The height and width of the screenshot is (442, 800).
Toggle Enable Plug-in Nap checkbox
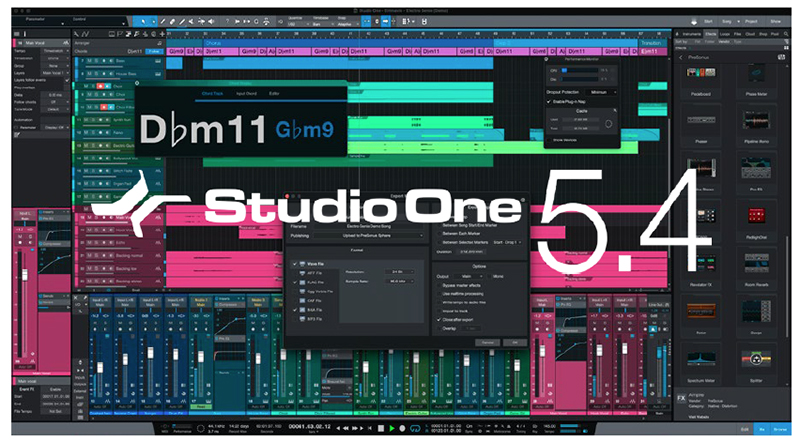[549, 102]
